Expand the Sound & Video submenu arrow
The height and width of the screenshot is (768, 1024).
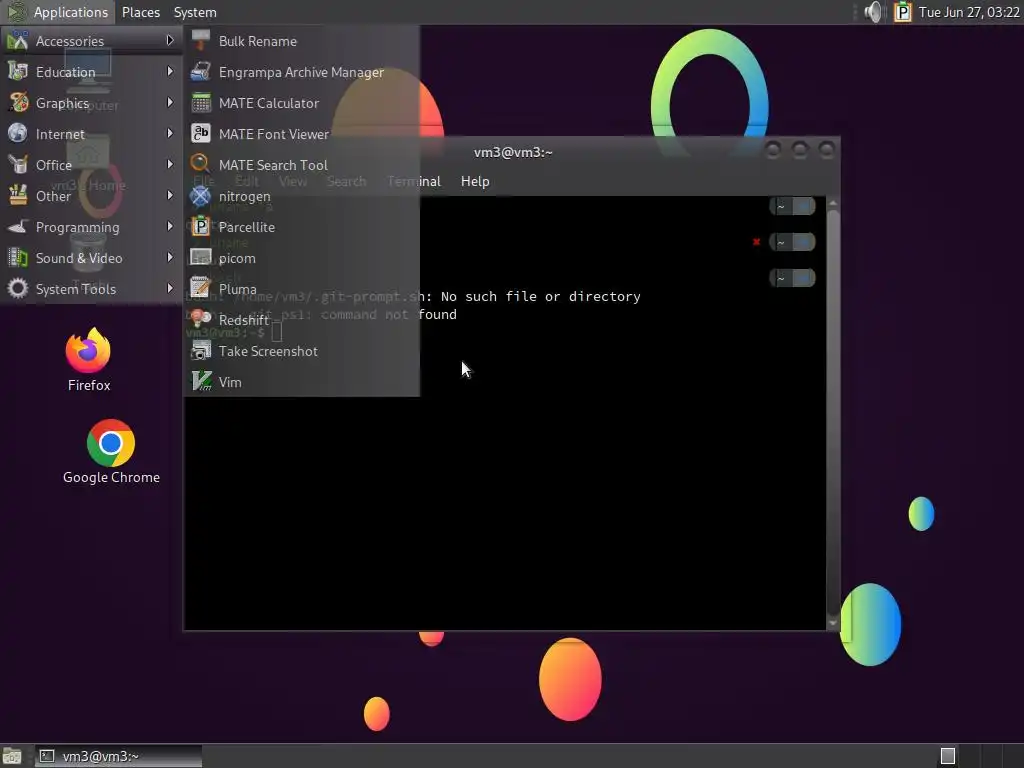tap(170, 257)
